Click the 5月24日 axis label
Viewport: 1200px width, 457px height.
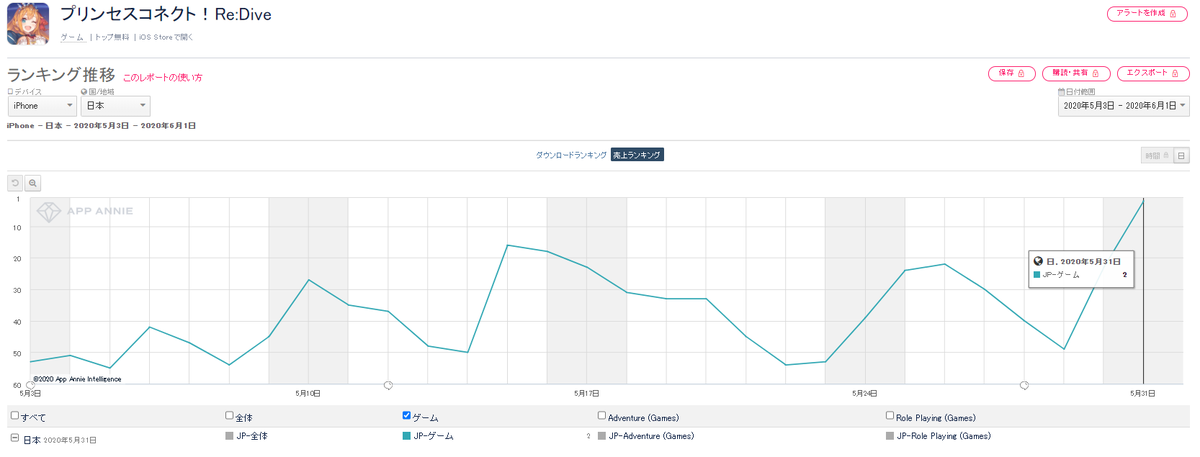coord(864,394)
